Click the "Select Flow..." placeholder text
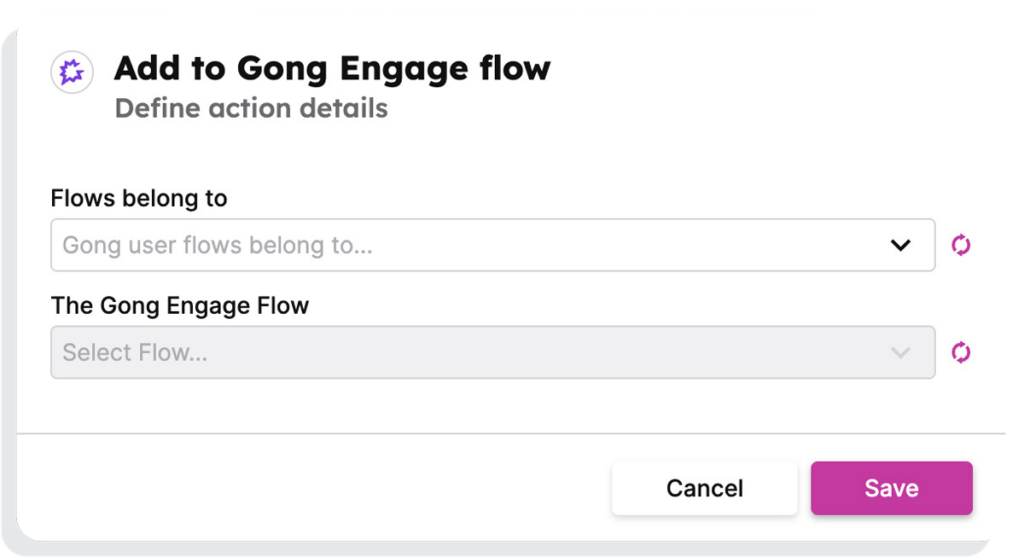1024x557 pixels. tap(135, 352)
